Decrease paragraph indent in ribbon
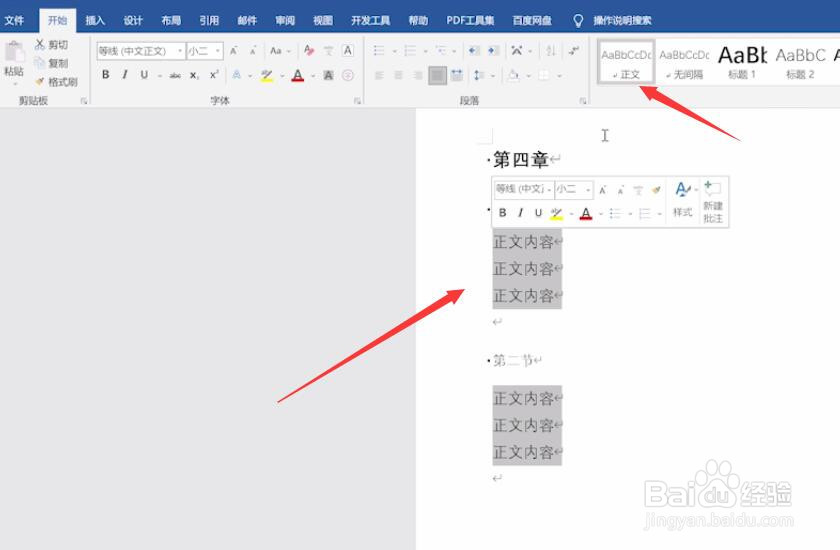This screenshot has width=840, height=550. click(x=474, y=51)
